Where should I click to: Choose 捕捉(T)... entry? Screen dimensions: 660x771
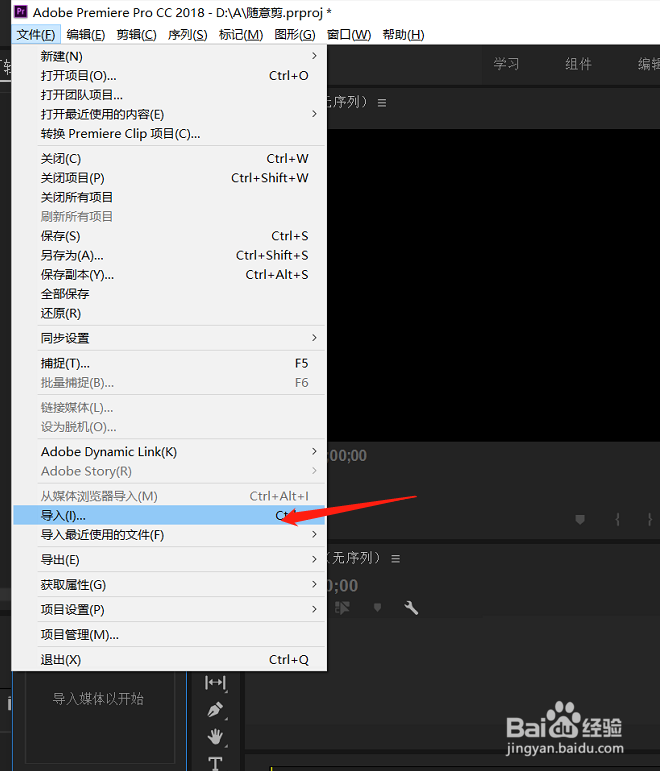pyautogui.click(x=170, y=363)
